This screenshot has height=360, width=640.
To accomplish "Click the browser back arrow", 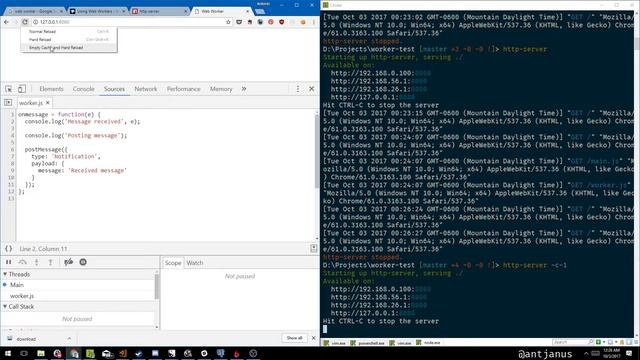I will pyautogui.click(x=6, y=22).
